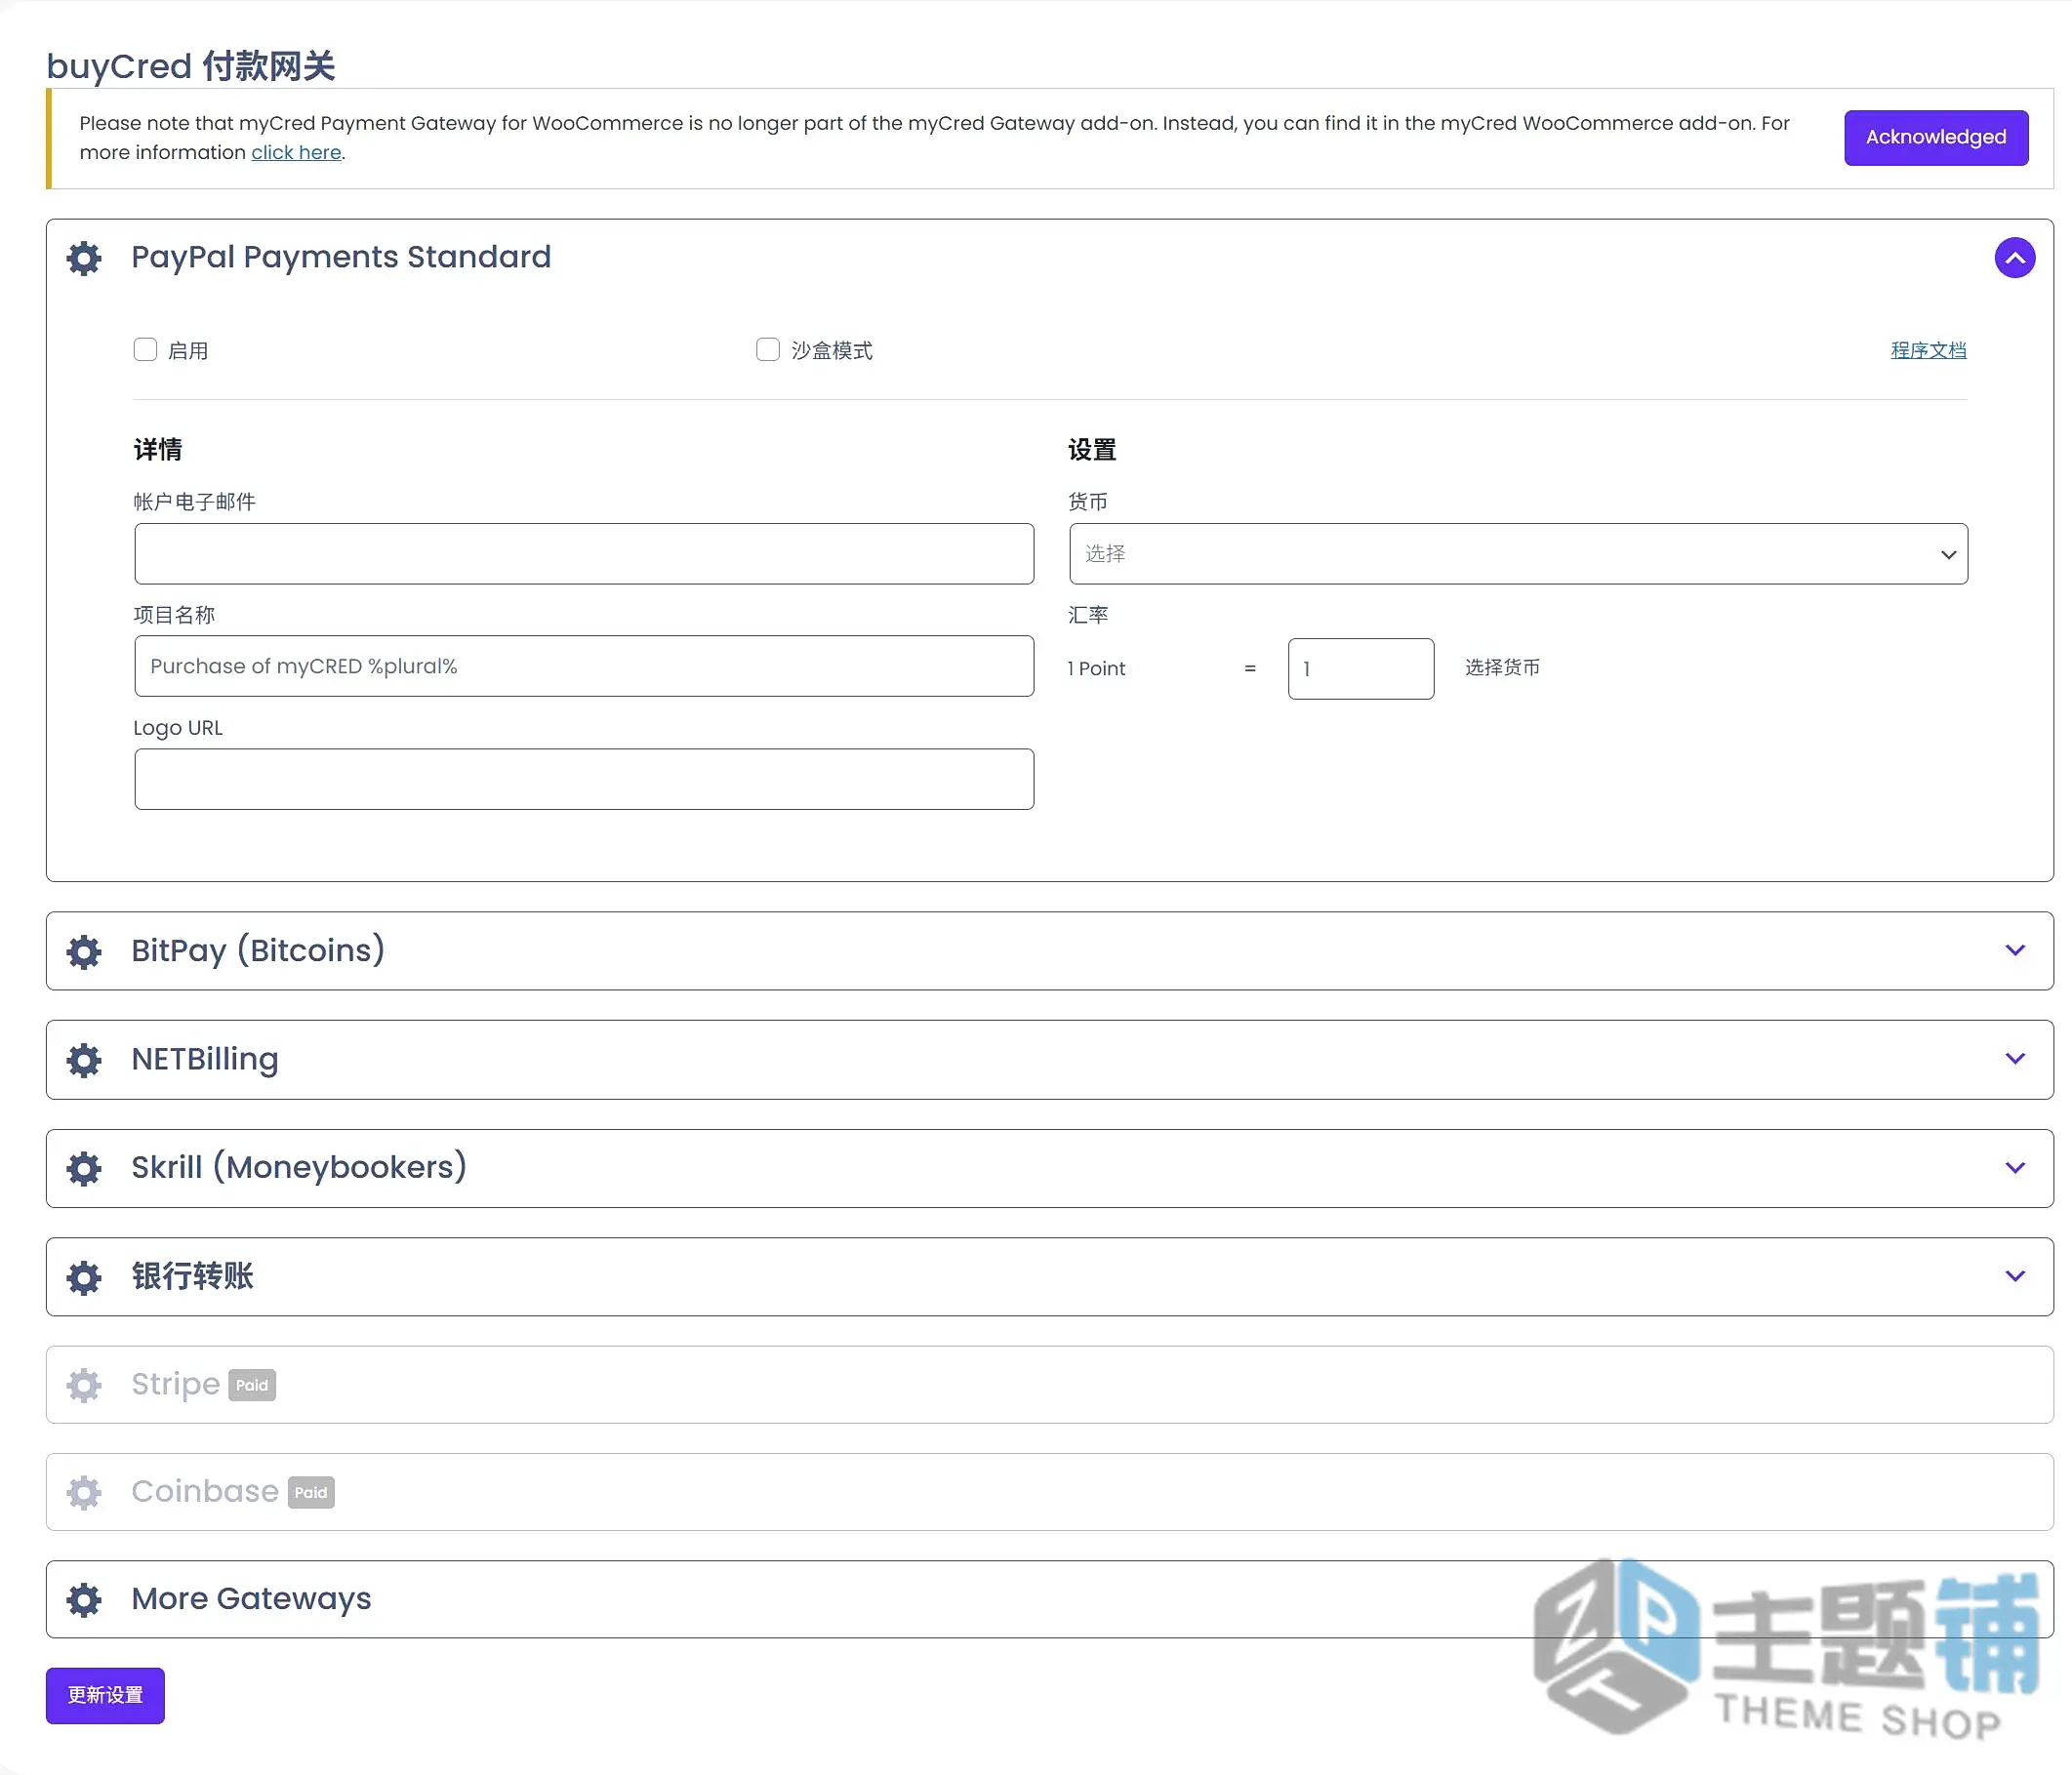Click the Coinbase Paid badge
The height and width of the screenshot is (1775, 2072).
(x=311, y=1492)
